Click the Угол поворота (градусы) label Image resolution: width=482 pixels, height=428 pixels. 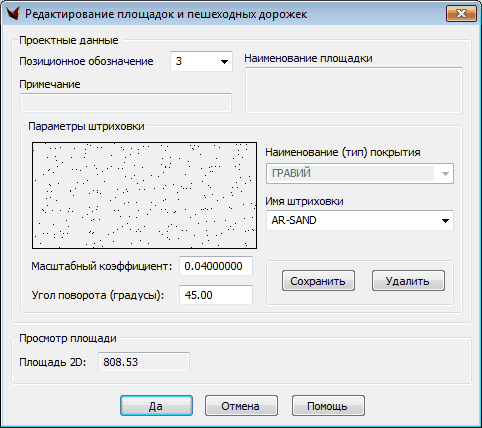(x=98, y=295)
